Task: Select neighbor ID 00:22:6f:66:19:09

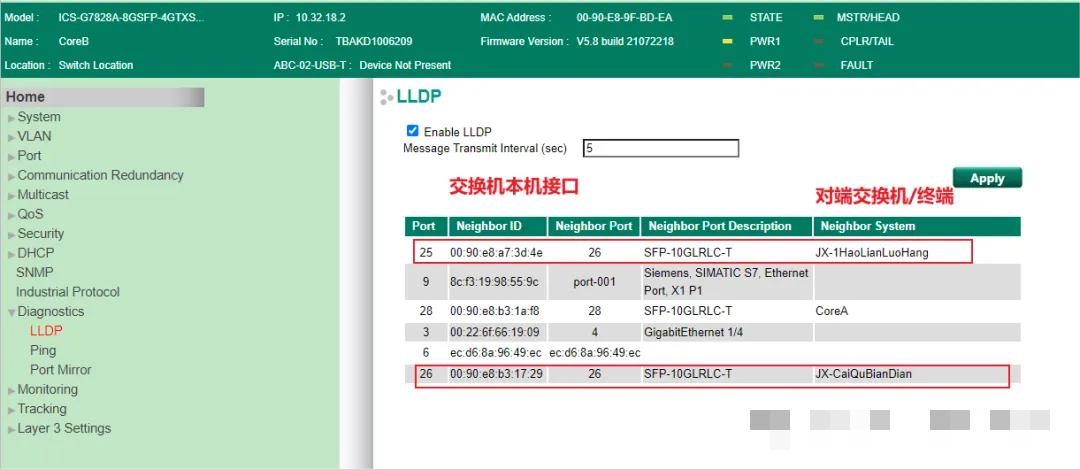Action: point(495,332)
